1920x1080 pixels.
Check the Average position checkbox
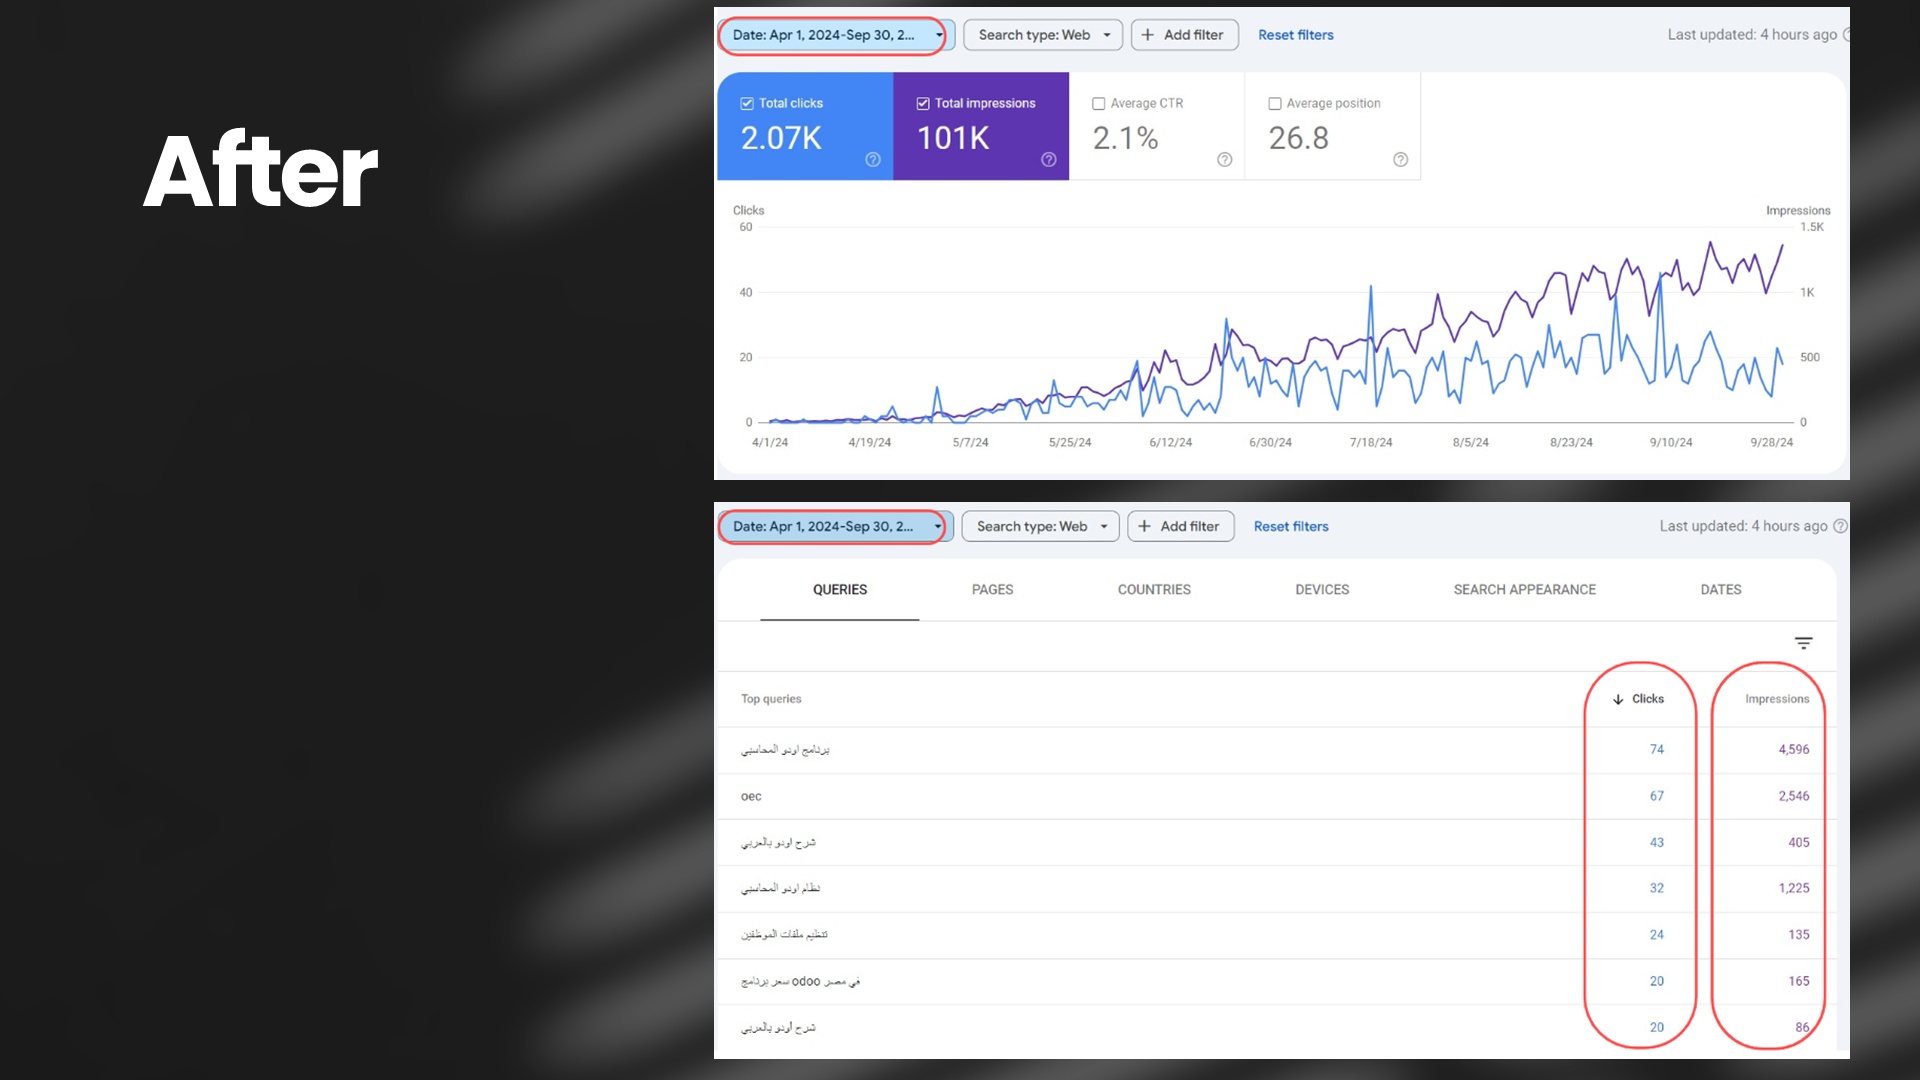click(1275, 103)
